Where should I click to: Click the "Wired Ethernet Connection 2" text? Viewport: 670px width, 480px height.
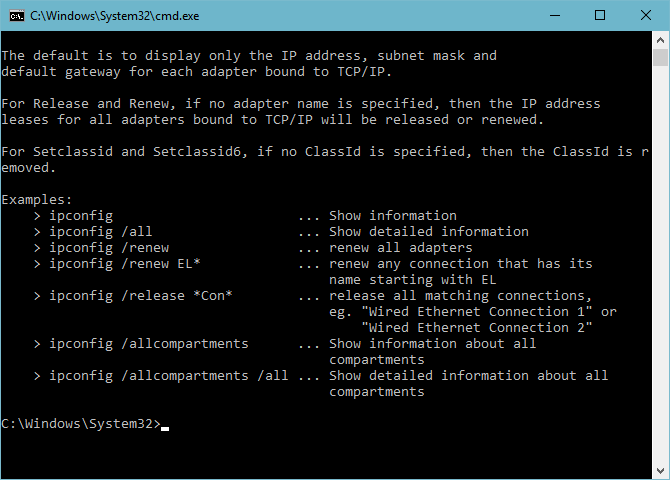pyautogui.click(x=477, y=328)
